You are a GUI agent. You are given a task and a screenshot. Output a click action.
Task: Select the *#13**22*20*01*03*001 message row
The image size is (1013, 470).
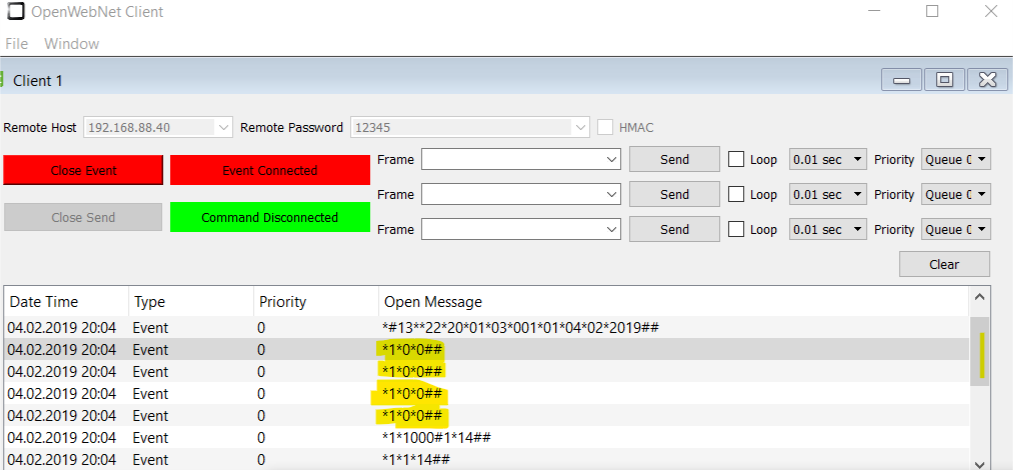click(487, 328)
